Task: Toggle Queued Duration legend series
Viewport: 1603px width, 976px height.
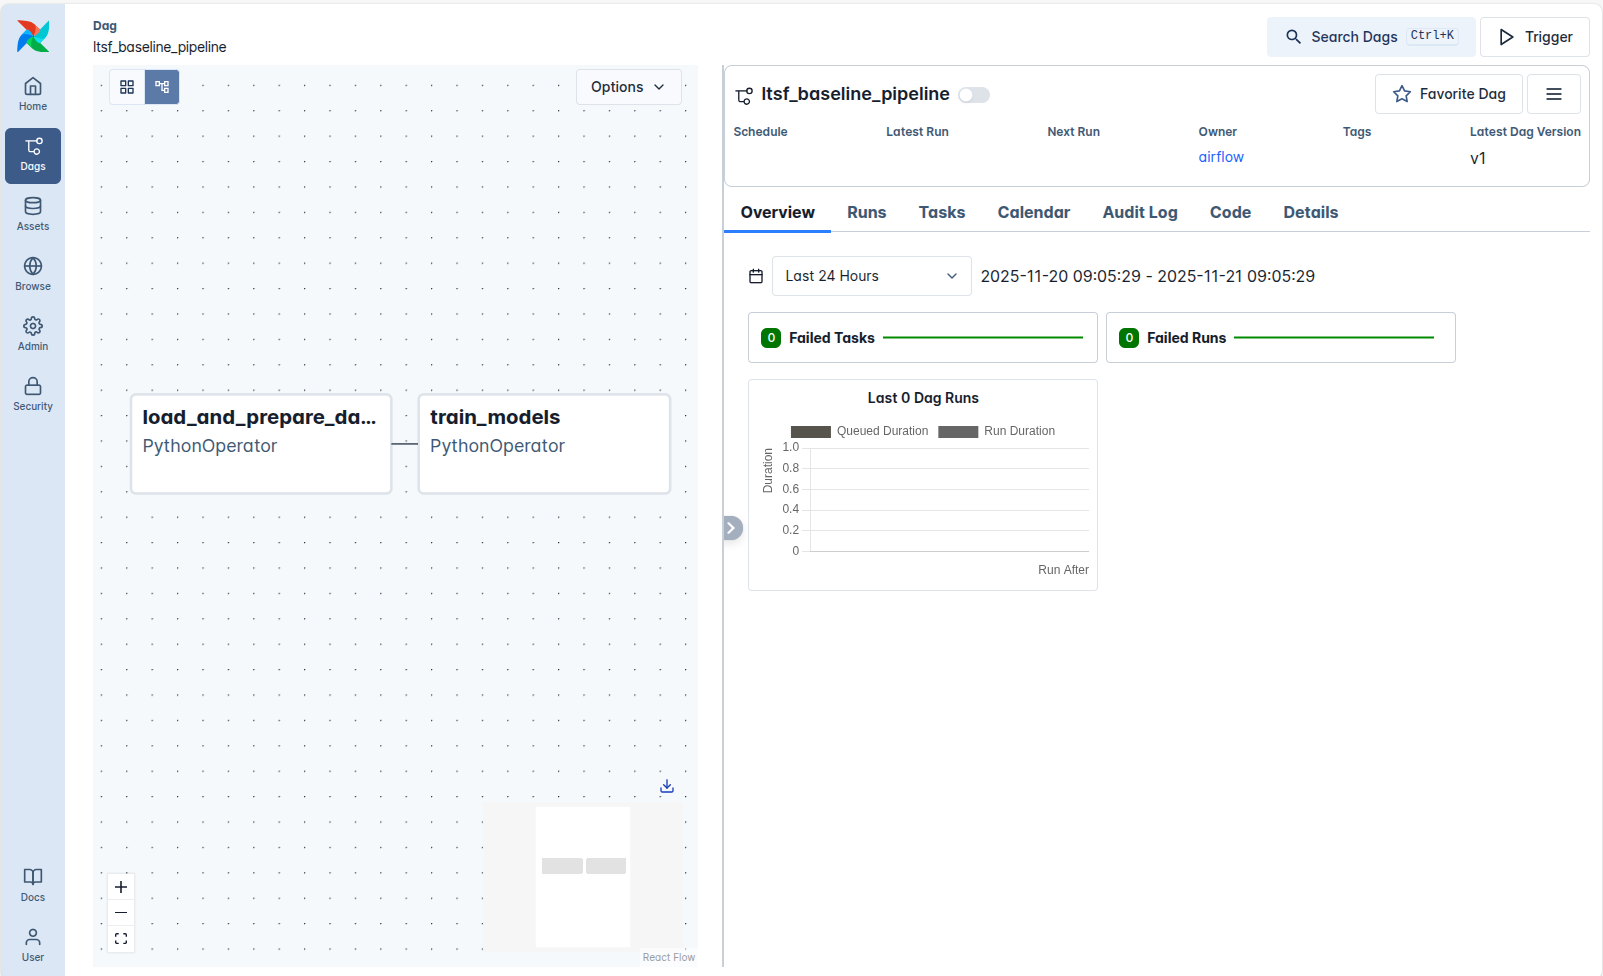Action: click(x=860, y=431)
